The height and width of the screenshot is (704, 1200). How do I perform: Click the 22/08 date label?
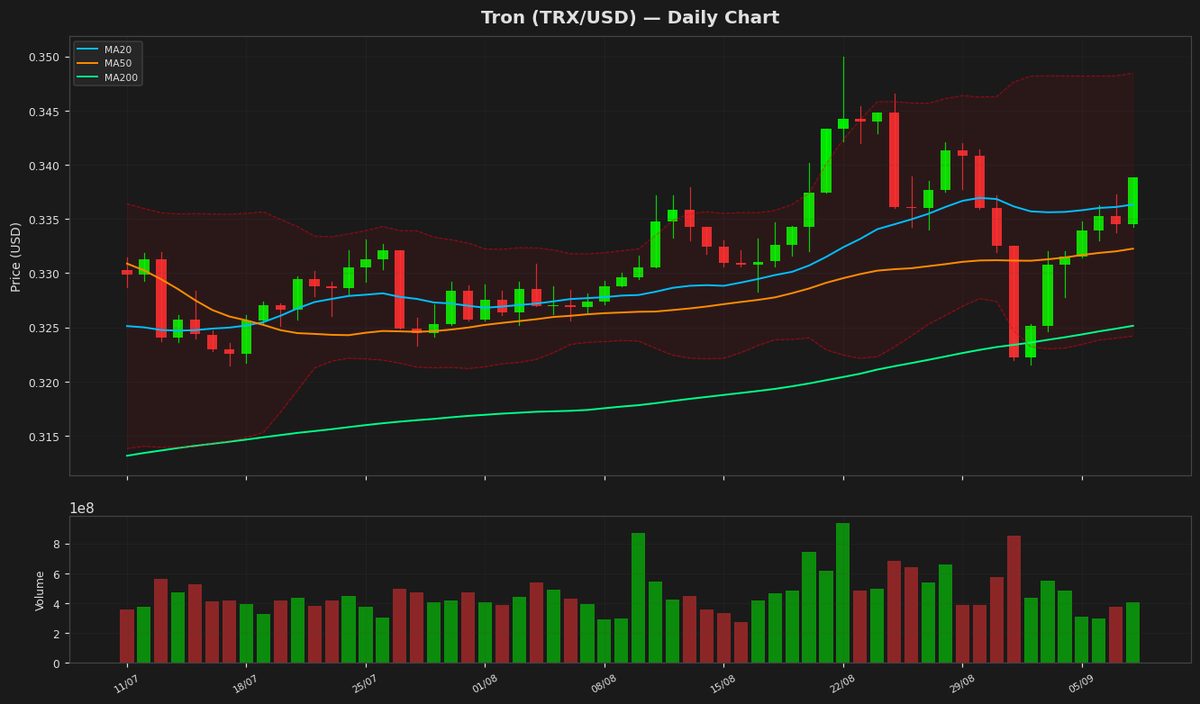coord(841,682)
